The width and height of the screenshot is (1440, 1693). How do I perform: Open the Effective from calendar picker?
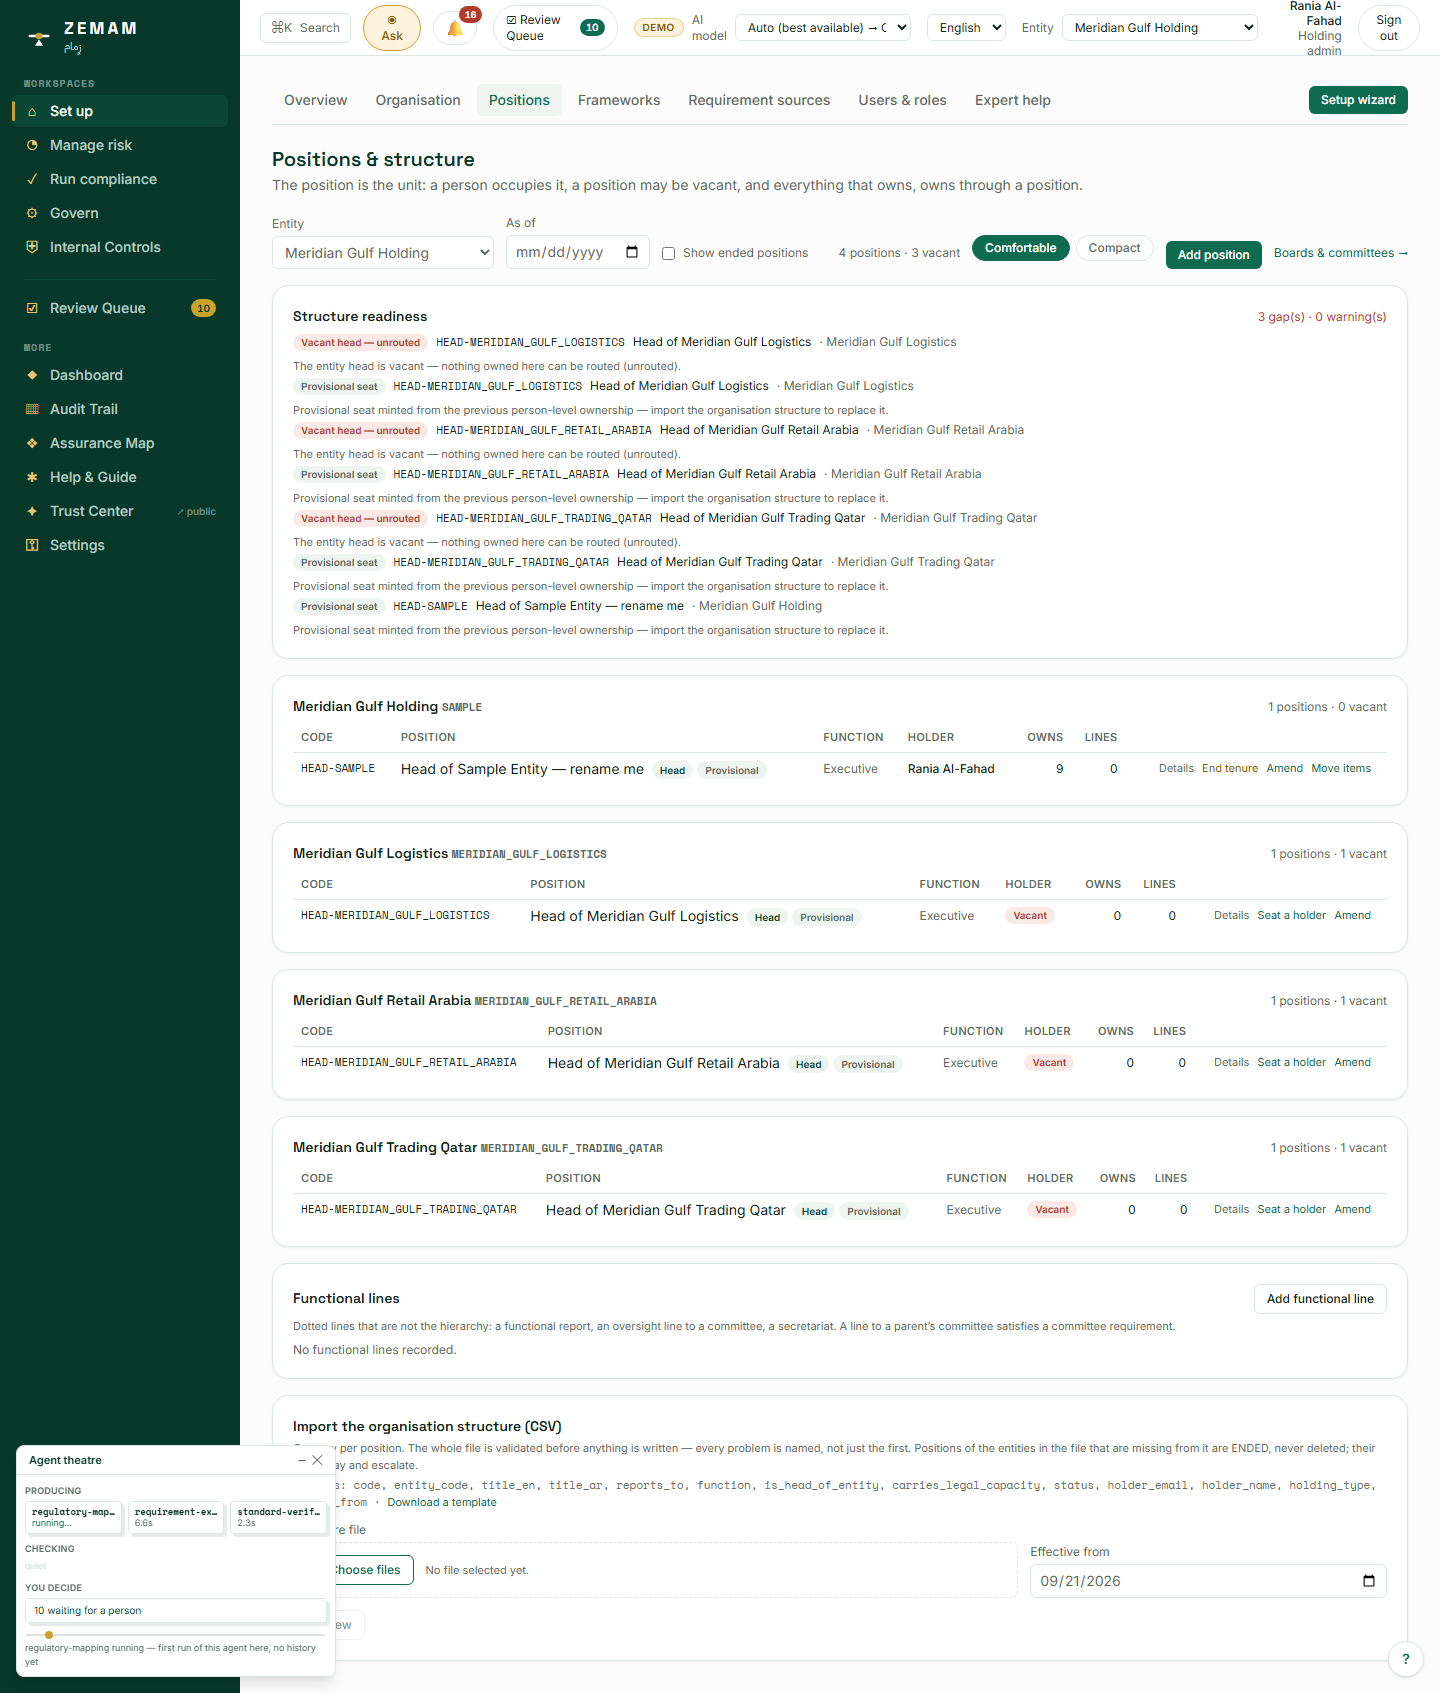pos(1369,1581)
